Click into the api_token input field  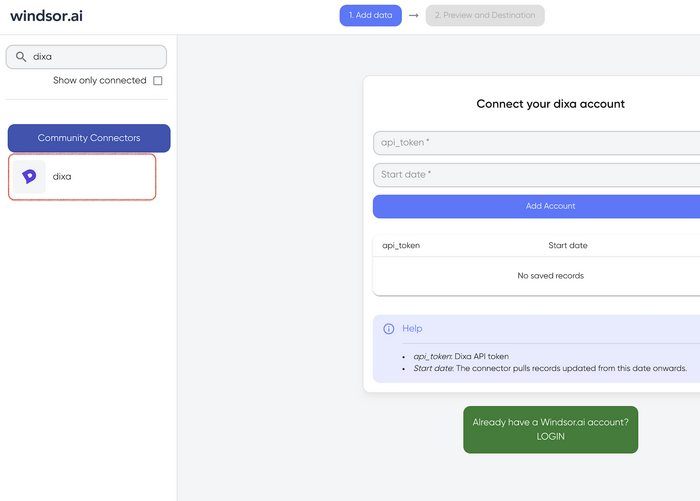536,142
